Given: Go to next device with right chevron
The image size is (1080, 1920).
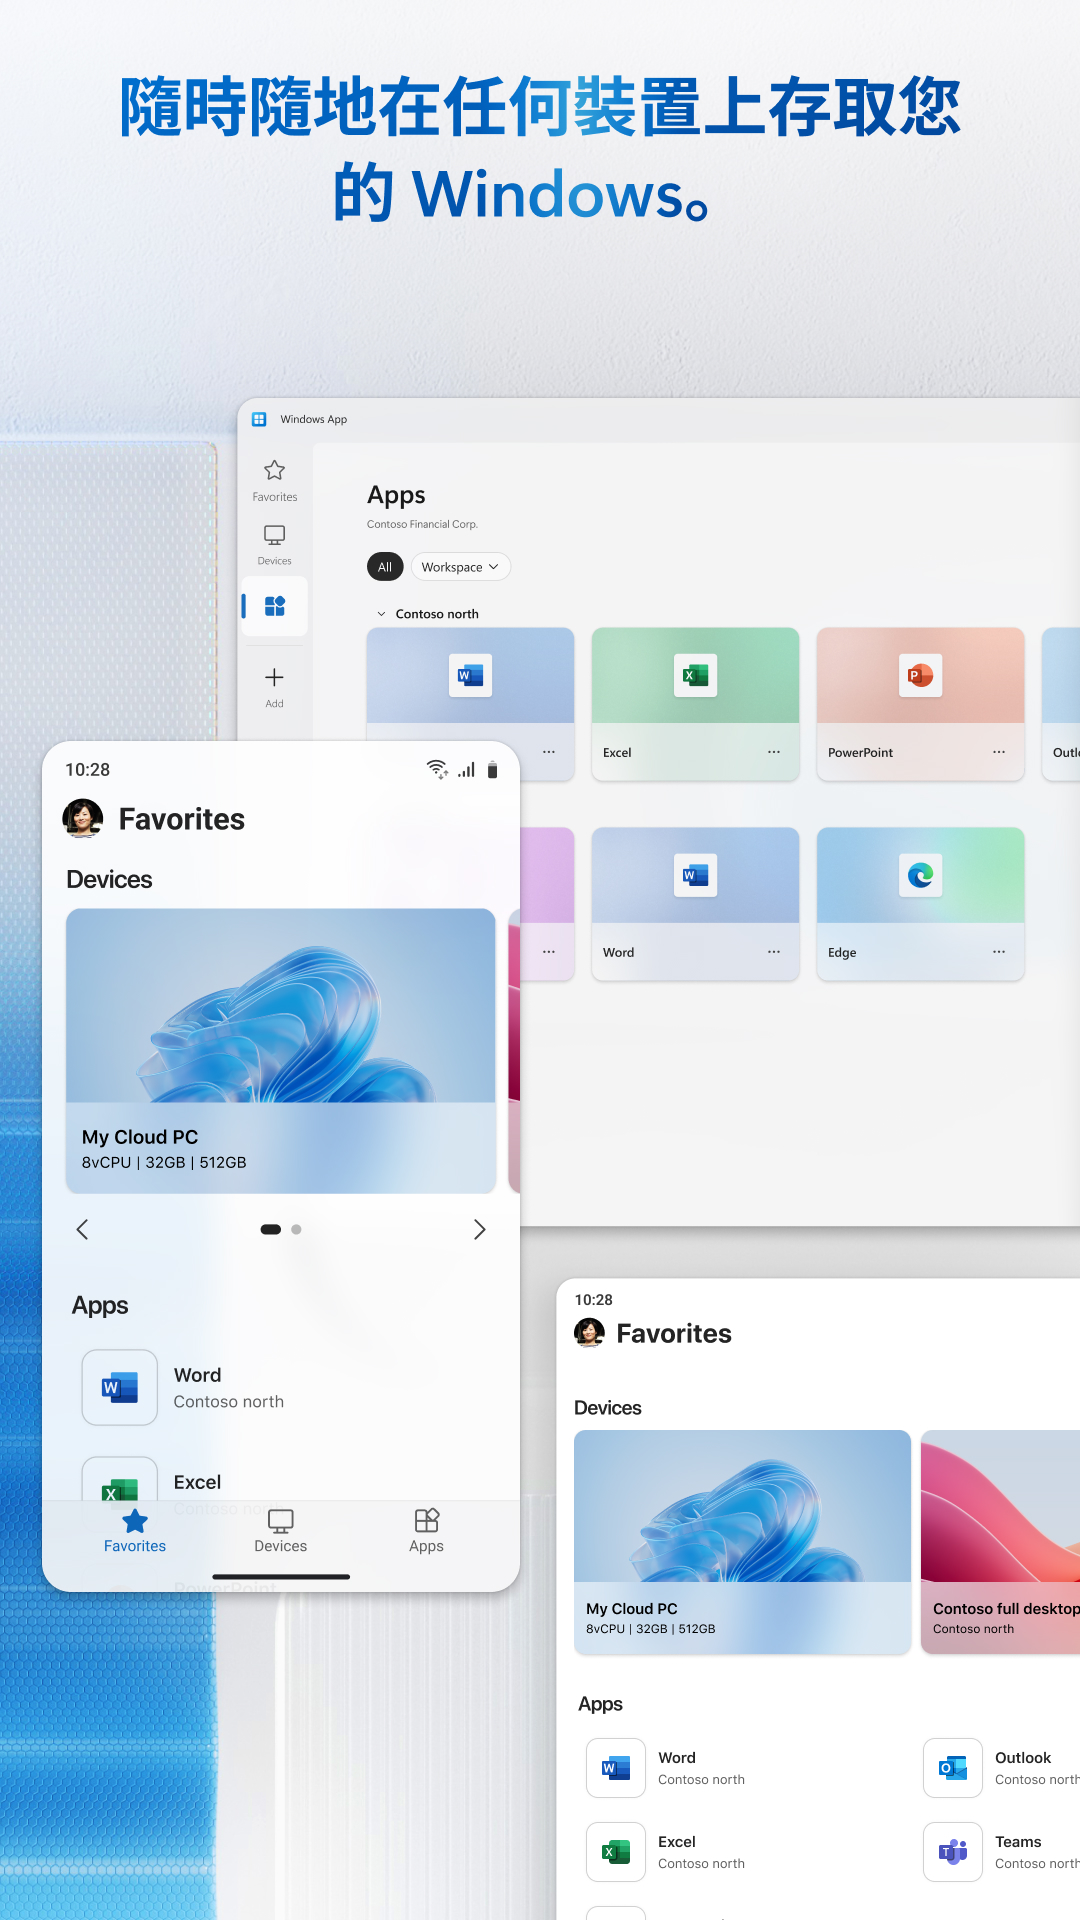Looking at the screenshot, I should 479,1229.
